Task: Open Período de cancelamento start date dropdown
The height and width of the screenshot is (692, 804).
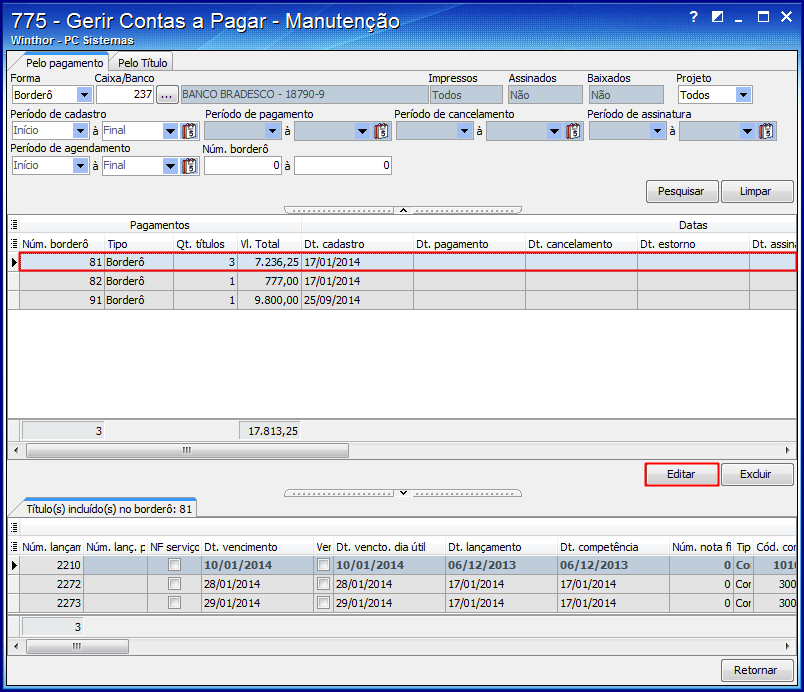Action: (x=464, y=131)
